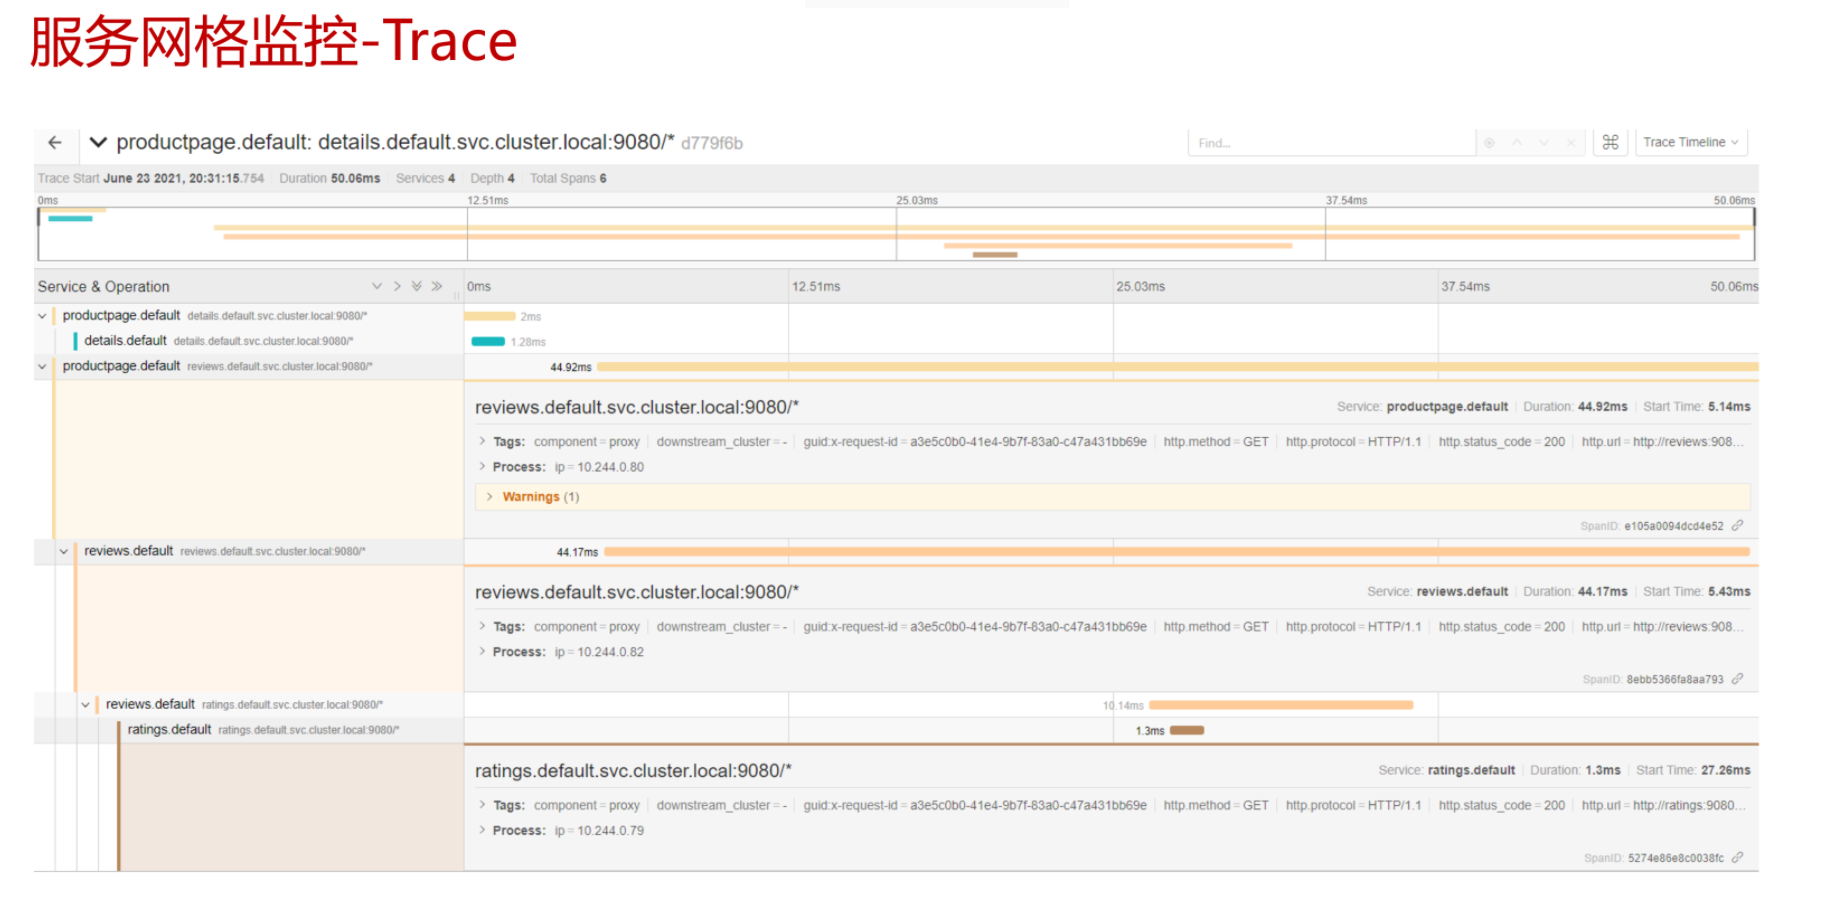Expand Process in the reviews.default span details
This screenshot has height=897, width=1821.
tap(518, 652)
